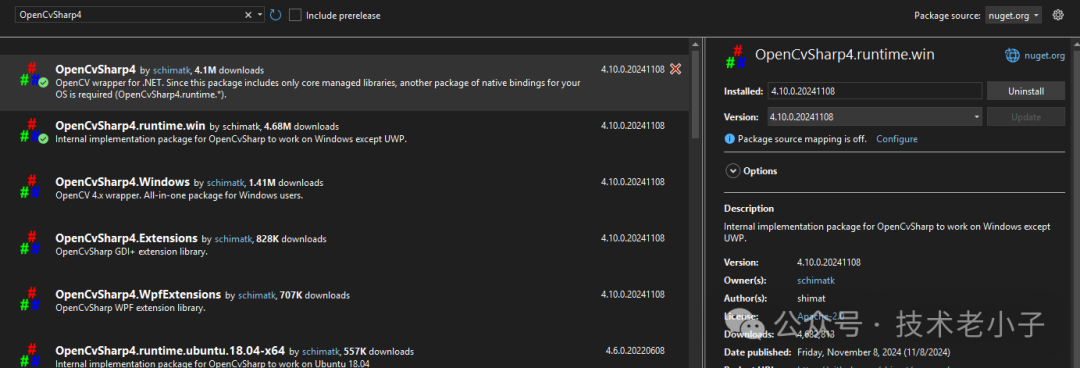Click the Uninstall button
This screenshot has width=1080, height=368.
click(x=1026, y=91)
